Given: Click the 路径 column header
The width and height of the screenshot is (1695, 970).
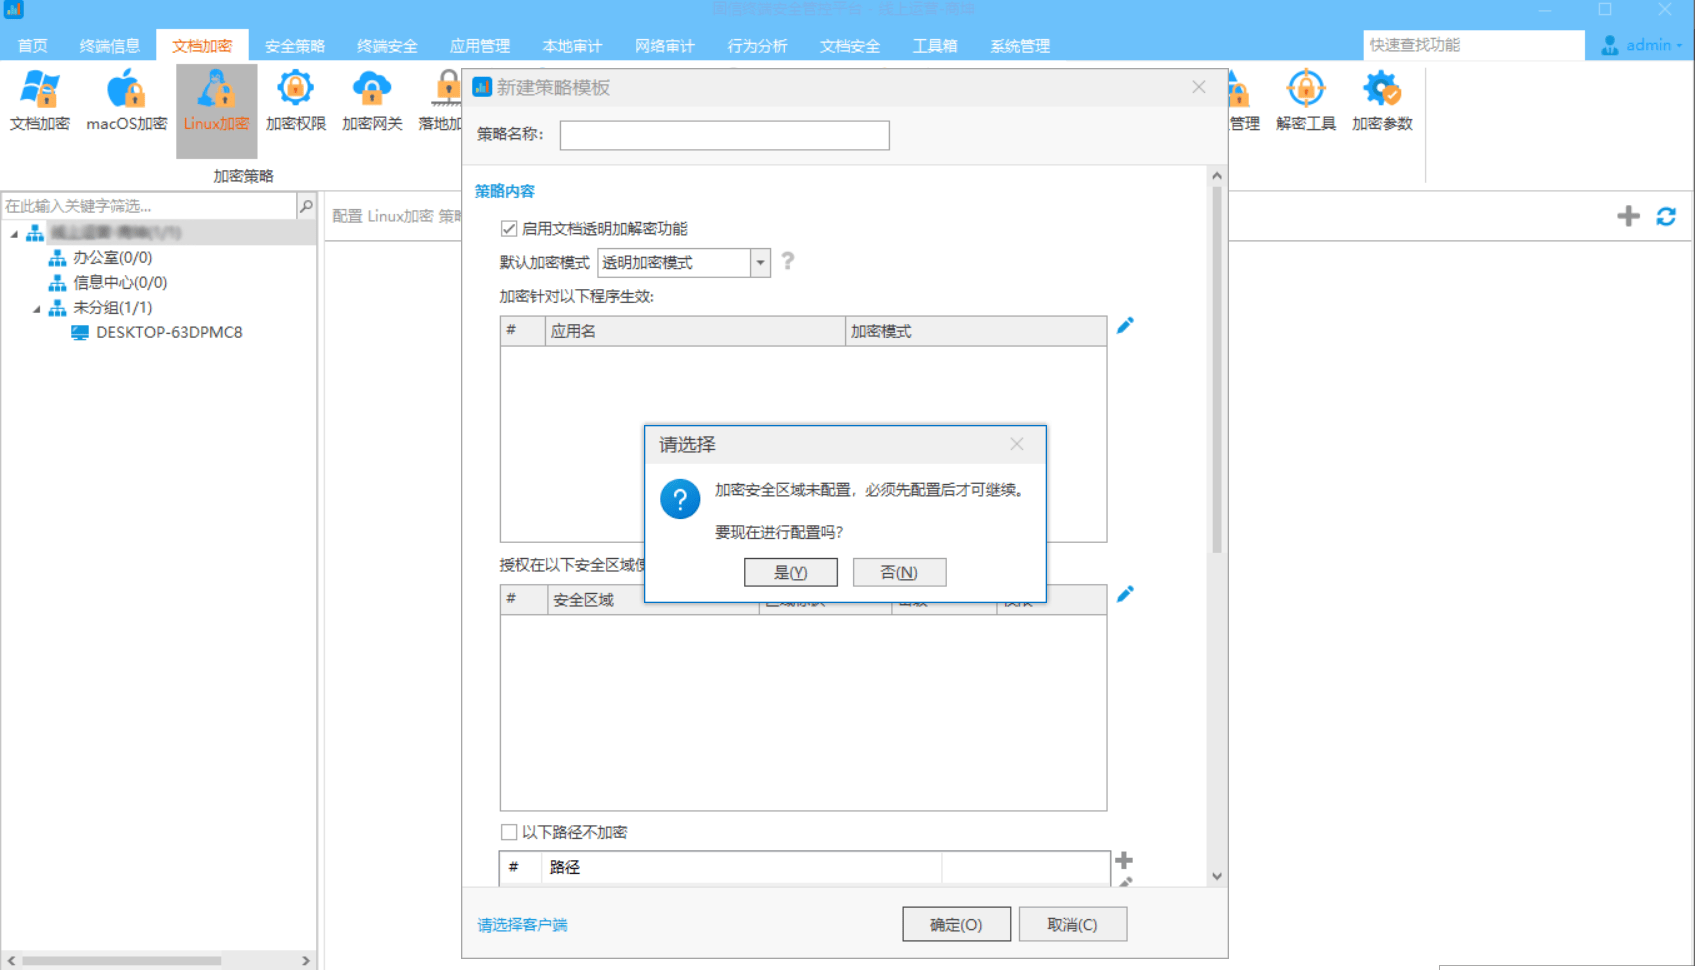Looking at the screenshot, I should click(x=741, y=867).
